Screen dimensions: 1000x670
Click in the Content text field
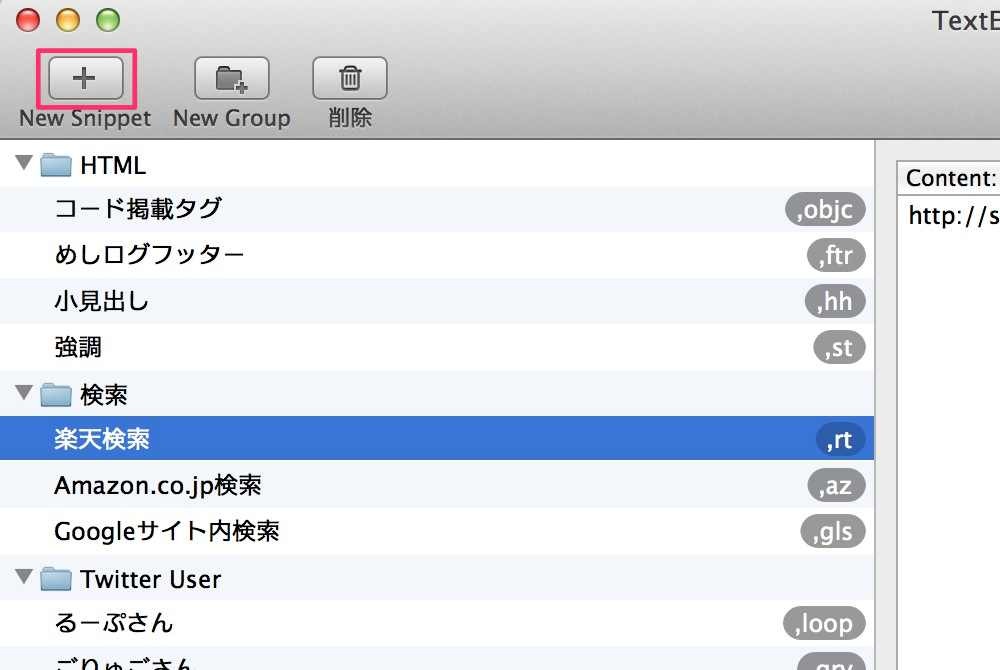coord(948,433)
